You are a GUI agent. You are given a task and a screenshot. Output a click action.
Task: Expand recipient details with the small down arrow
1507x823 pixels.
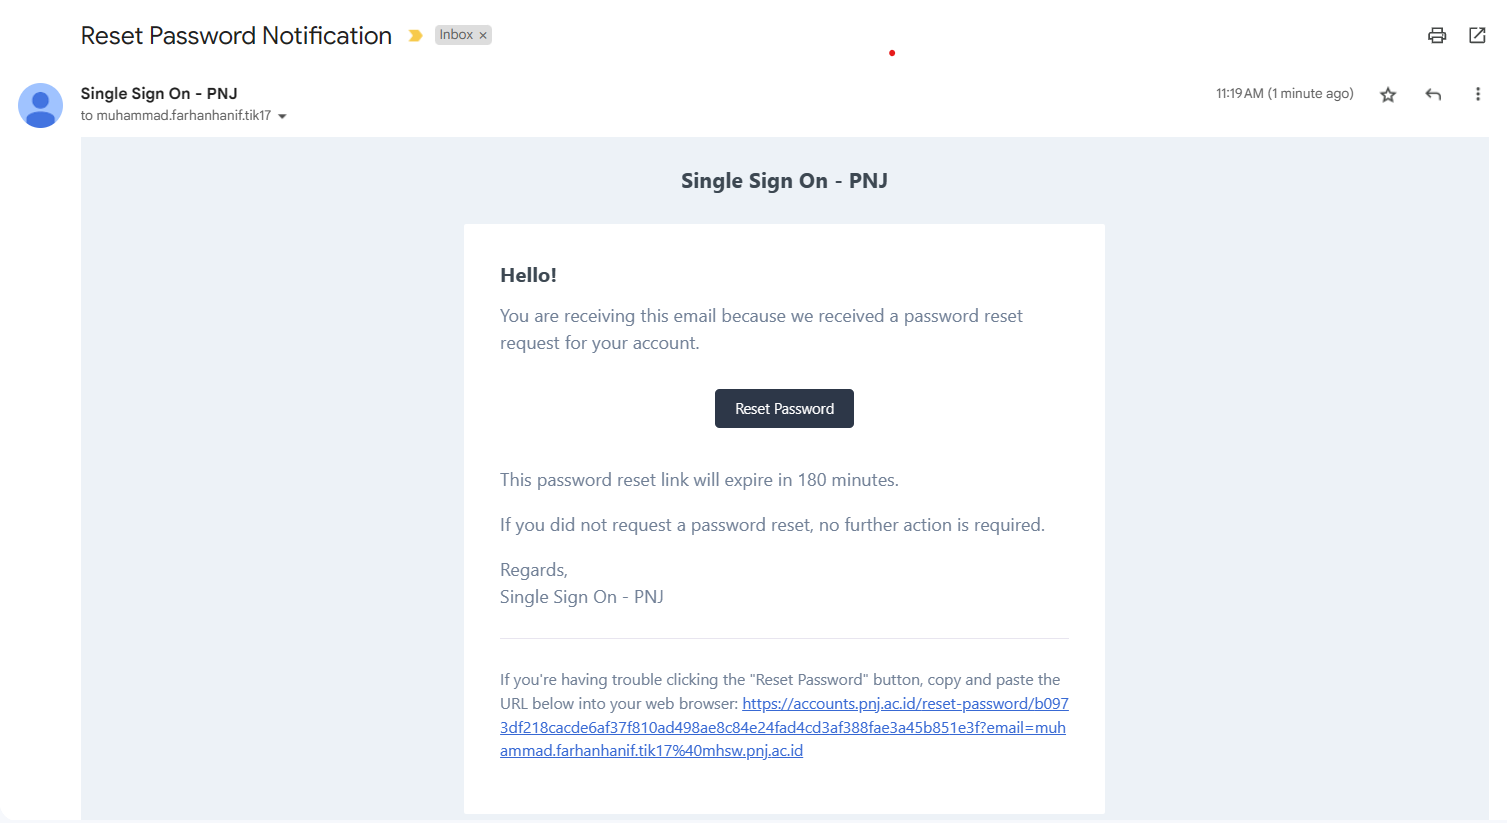[x=282, y=117]
